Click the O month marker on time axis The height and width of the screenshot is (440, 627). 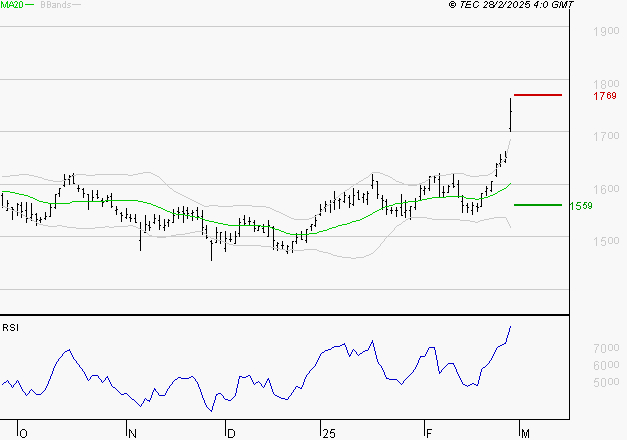point(23,434)
